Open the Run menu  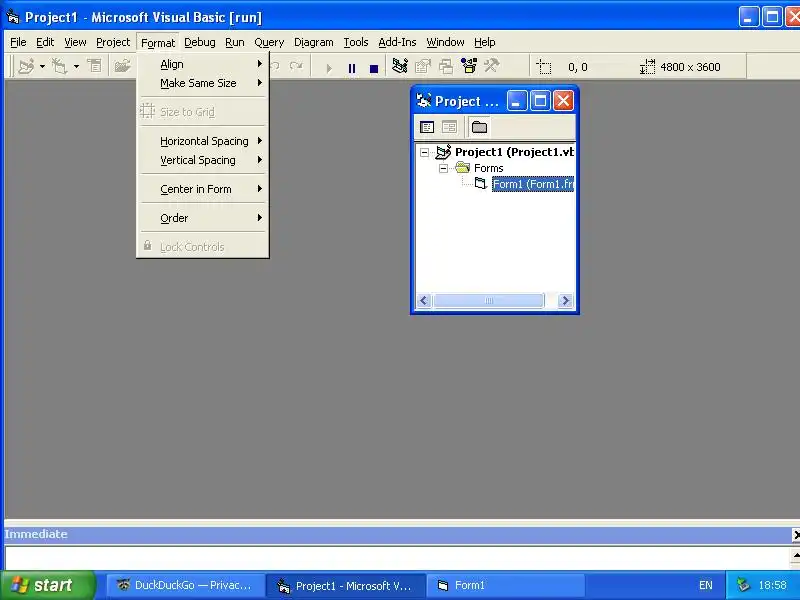235,42
